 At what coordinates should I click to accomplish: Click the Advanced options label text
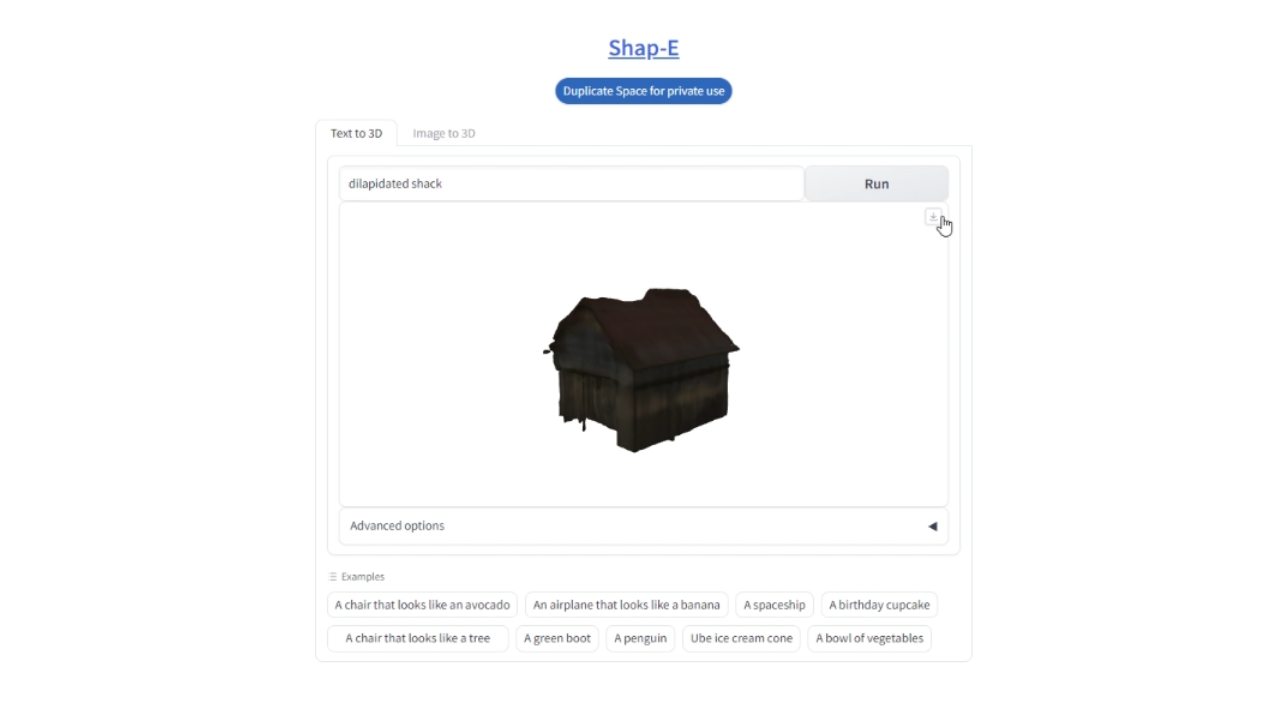[x=397, y=526]
